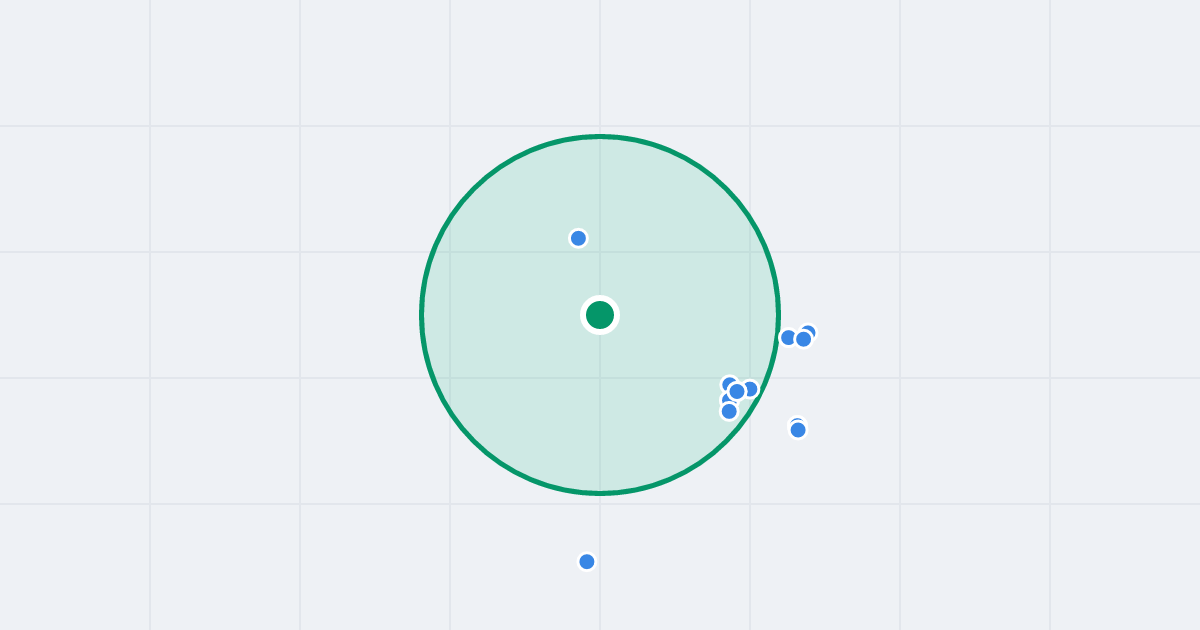Select the partly hidden rear dot of the right-side trio
The height and width of the screenshot is (630, 1200).
click(x=810, y=330)
